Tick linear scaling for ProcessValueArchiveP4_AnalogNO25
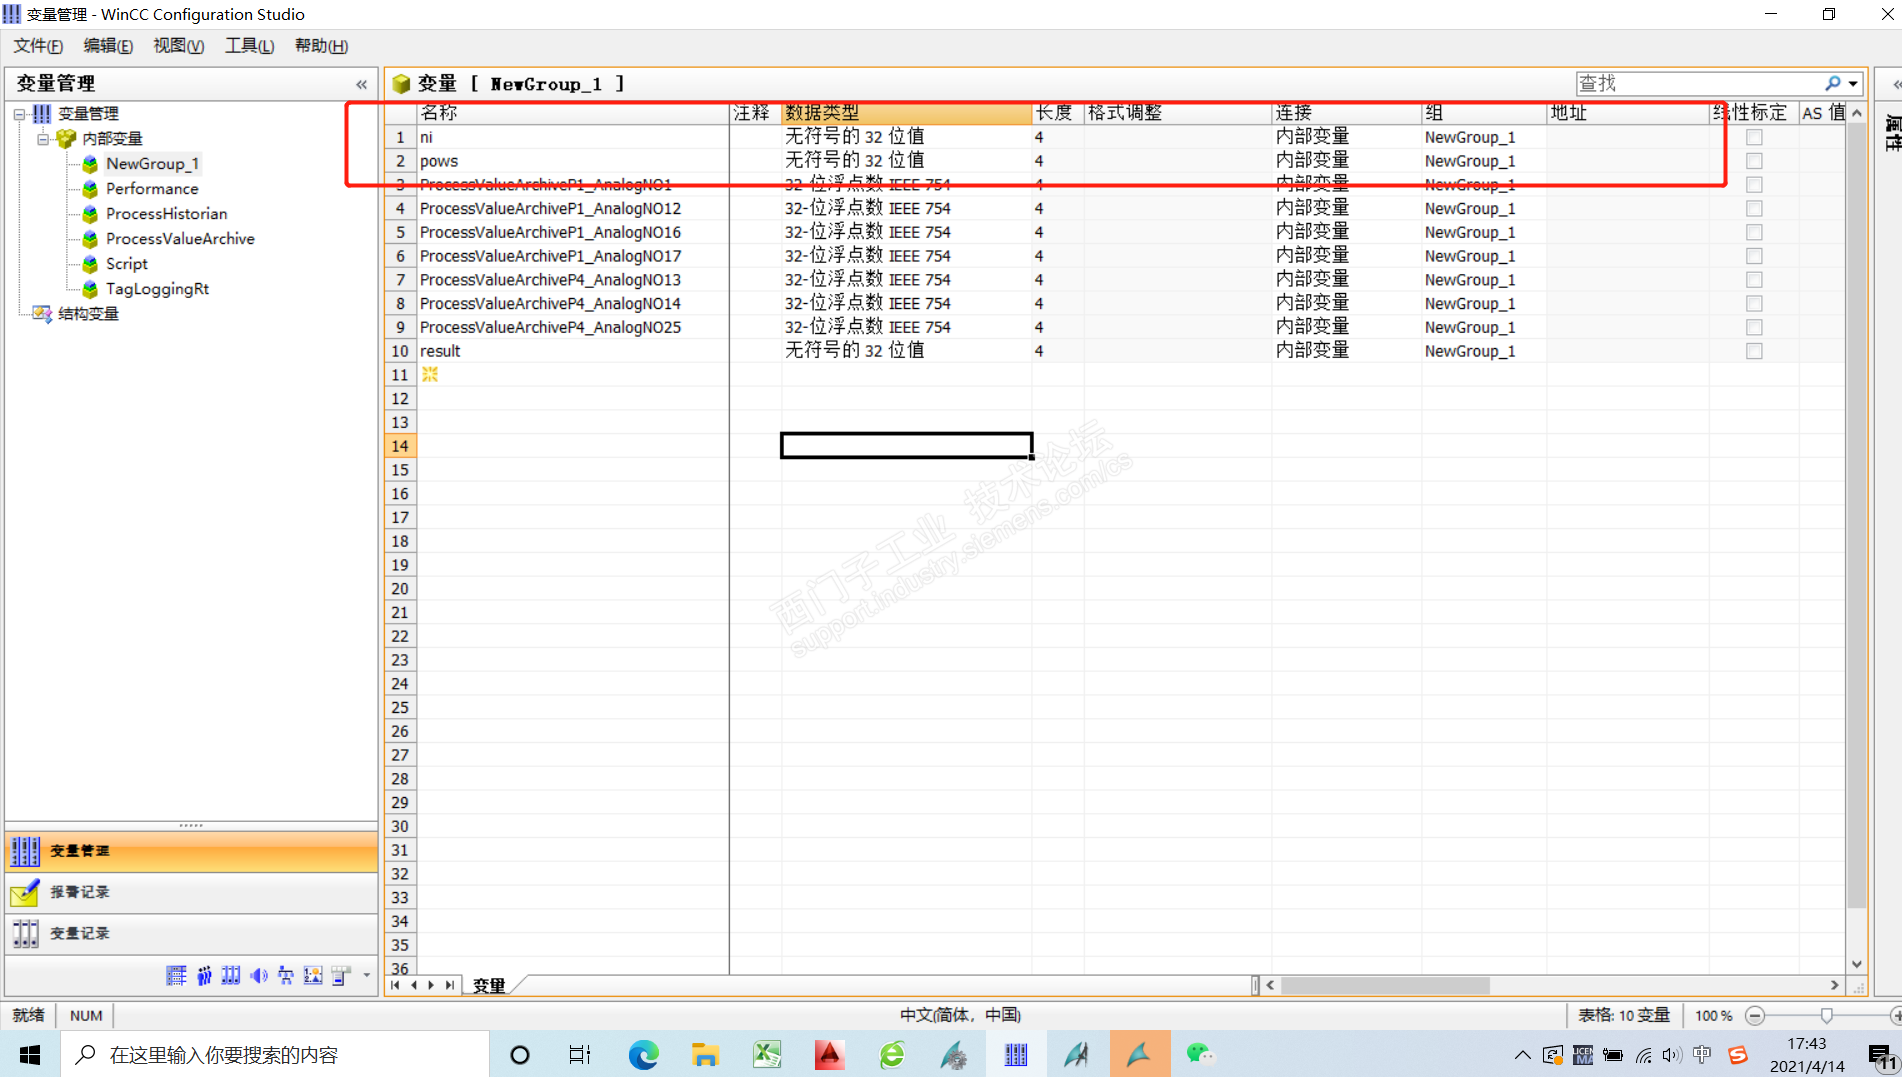The height and width of the screenshot is (1077, 1902). click(x=1754, y=327)
